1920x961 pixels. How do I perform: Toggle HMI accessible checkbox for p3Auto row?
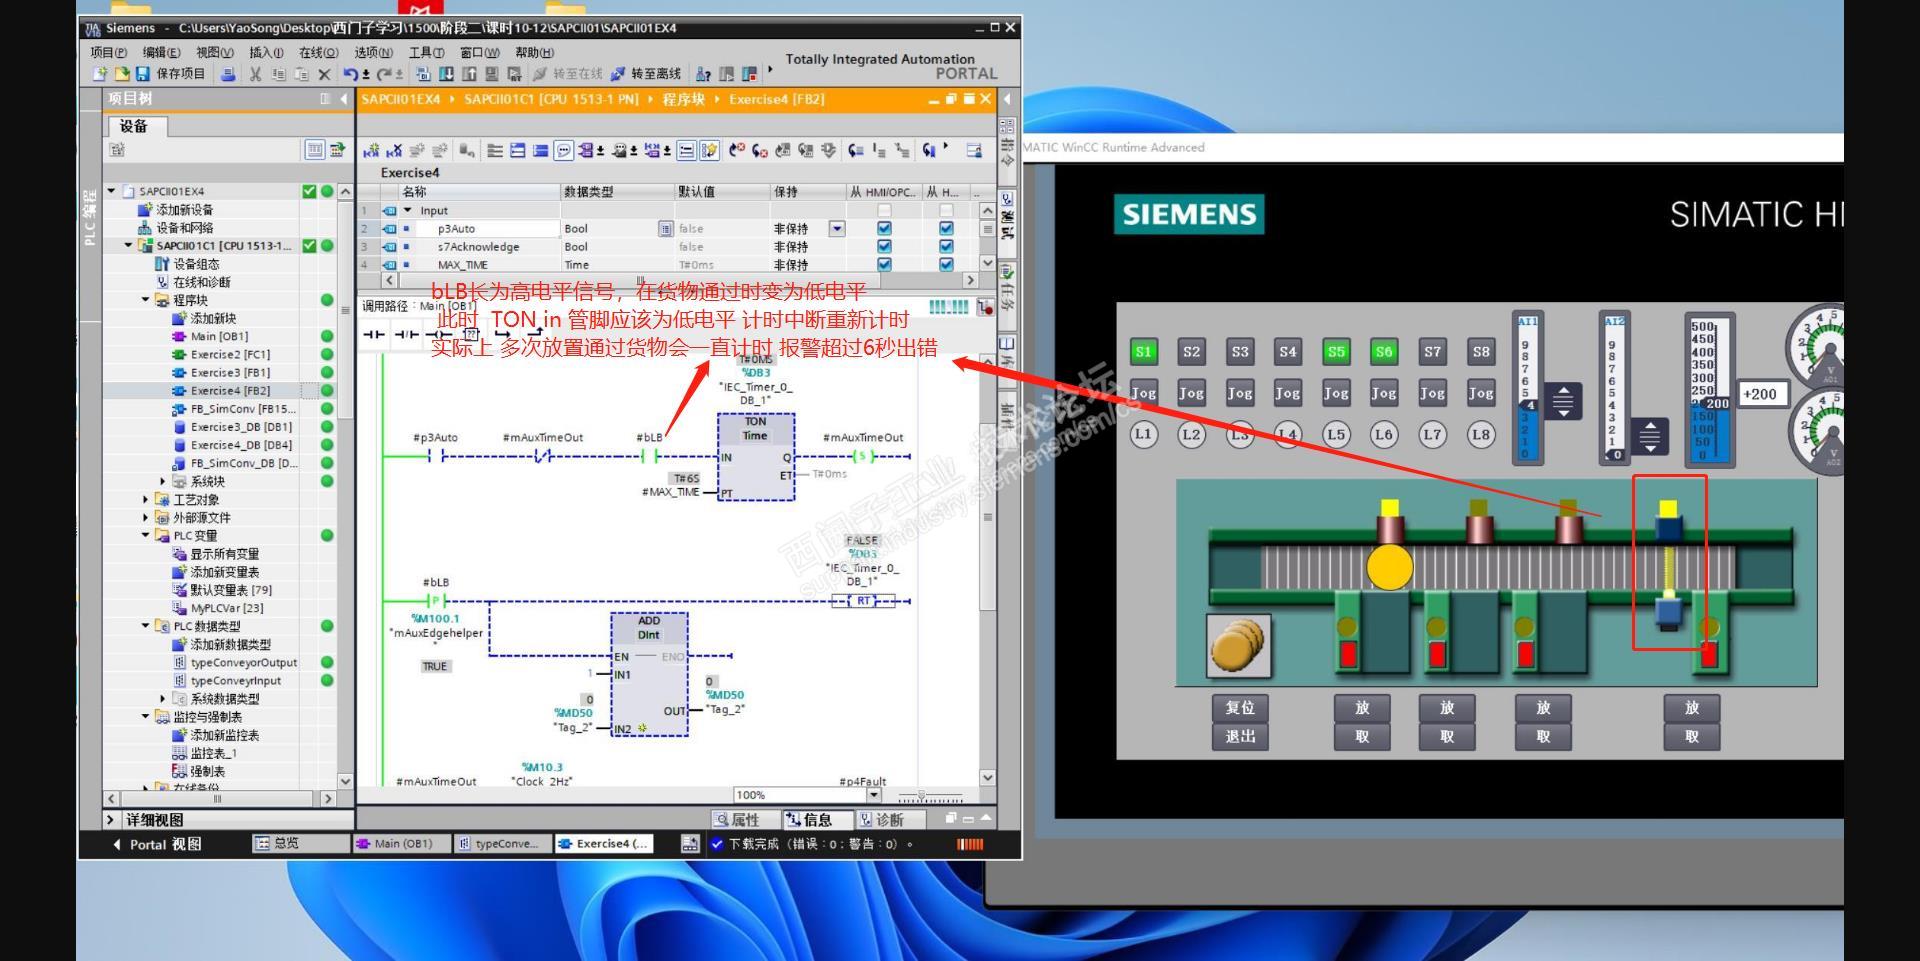pos(884,229)
